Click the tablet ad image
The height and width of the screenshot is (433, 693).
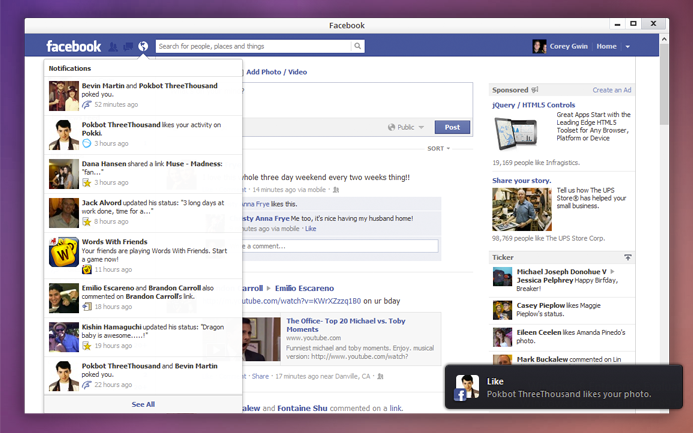(516, 133)
